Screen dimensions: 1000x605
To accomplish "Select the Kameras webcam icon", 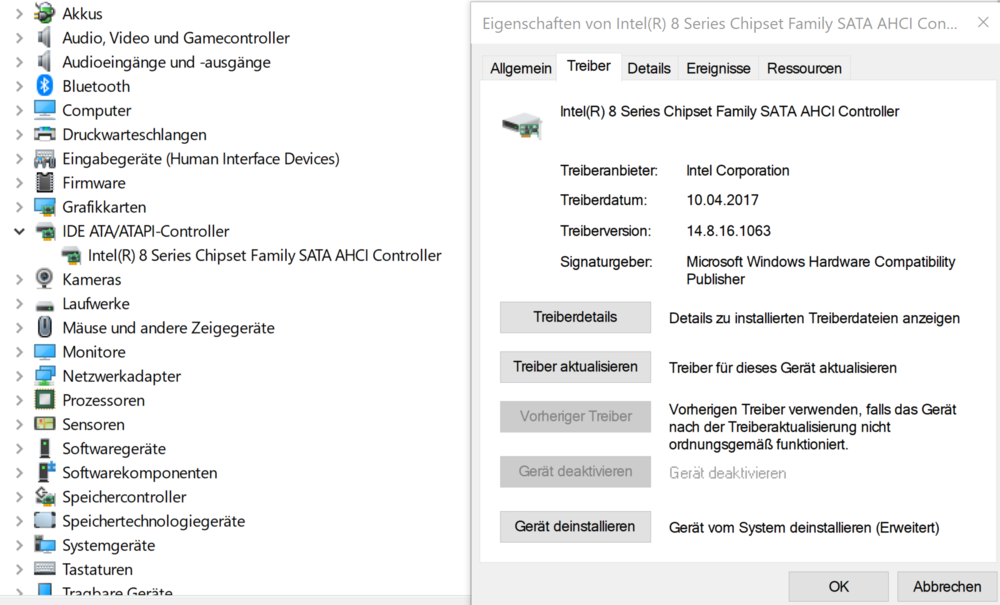I will tap(44, 279).
